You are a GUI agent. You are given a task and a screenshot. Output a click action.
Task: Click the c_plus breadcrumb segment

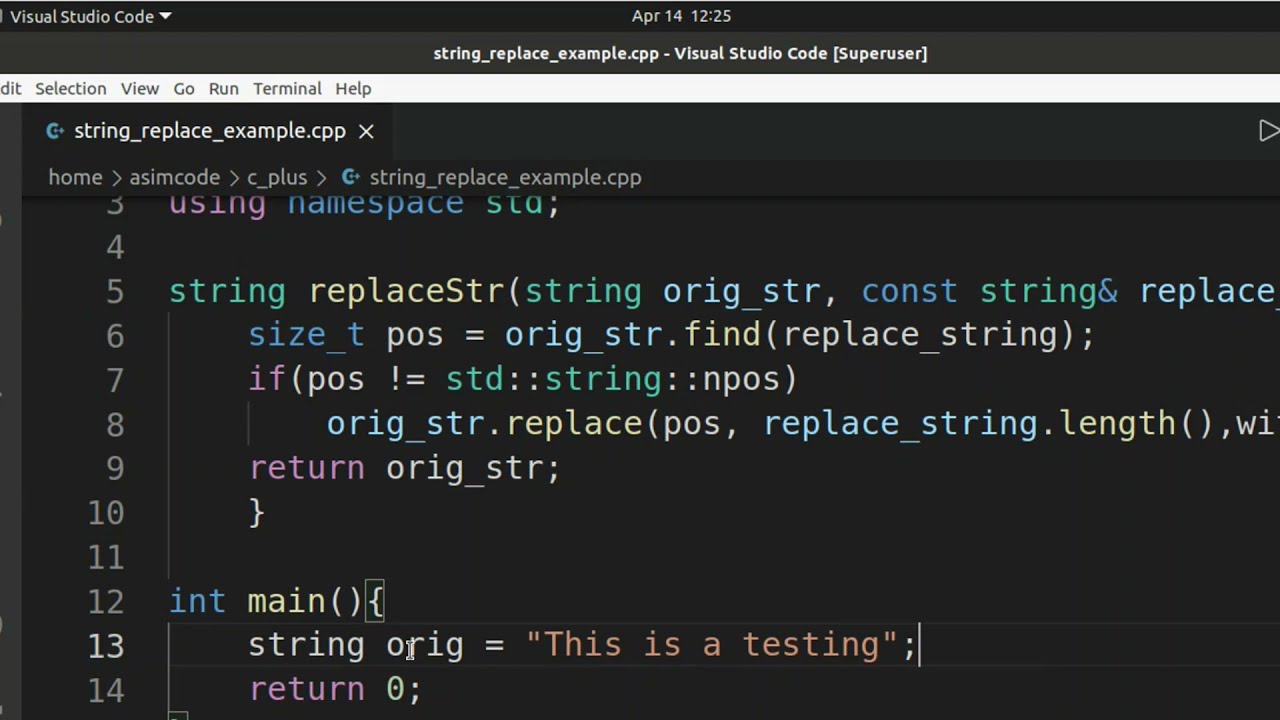click(x=277, y=177)
